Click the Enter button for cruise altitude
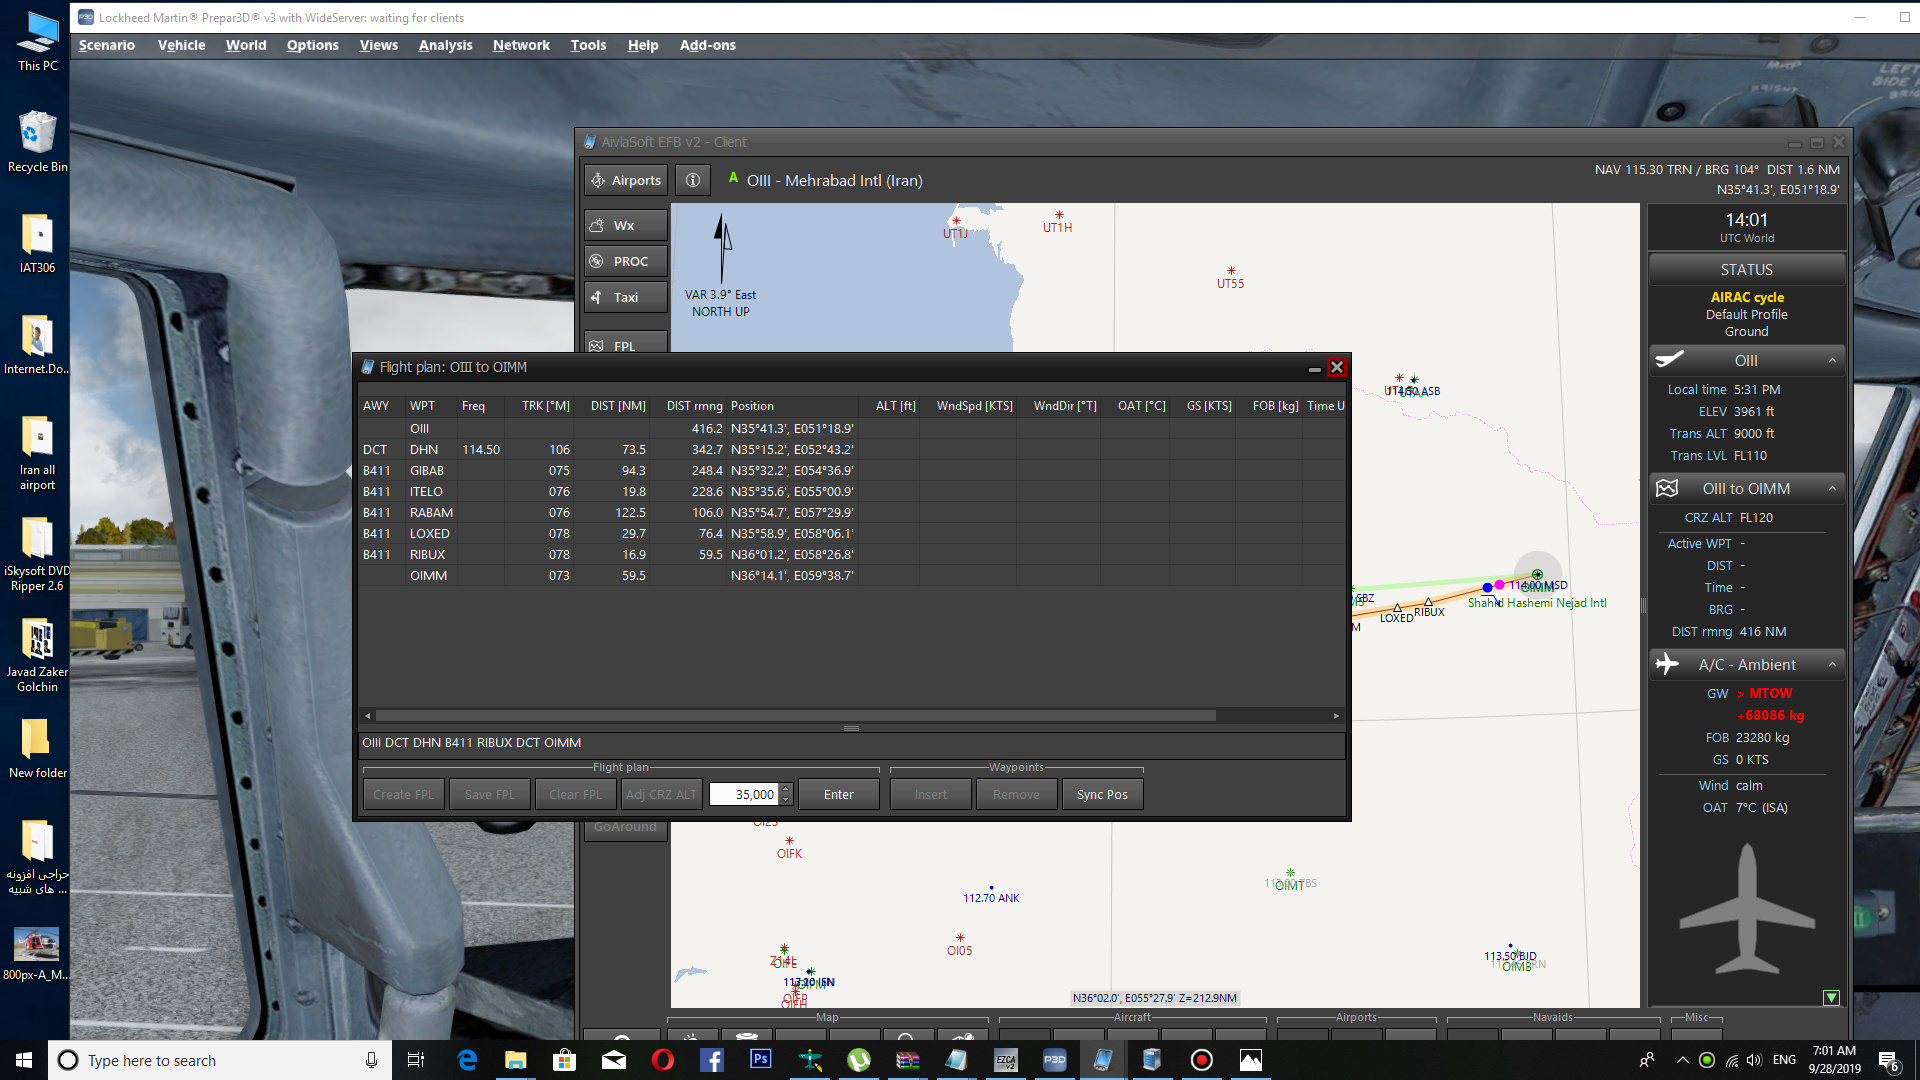The width and height of the screenshot is (1920, 1080). pyautogui.click(x=839, y=794)
